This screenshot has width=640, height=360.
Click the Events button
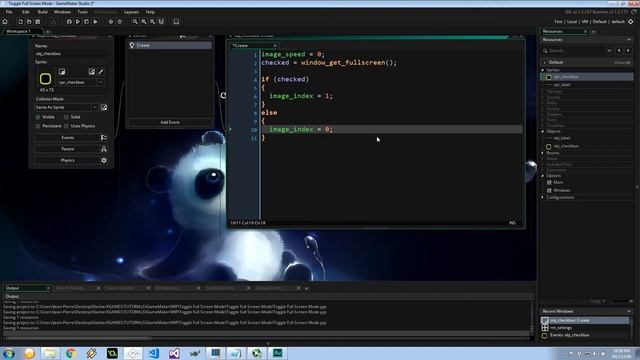tap(67, 138)
